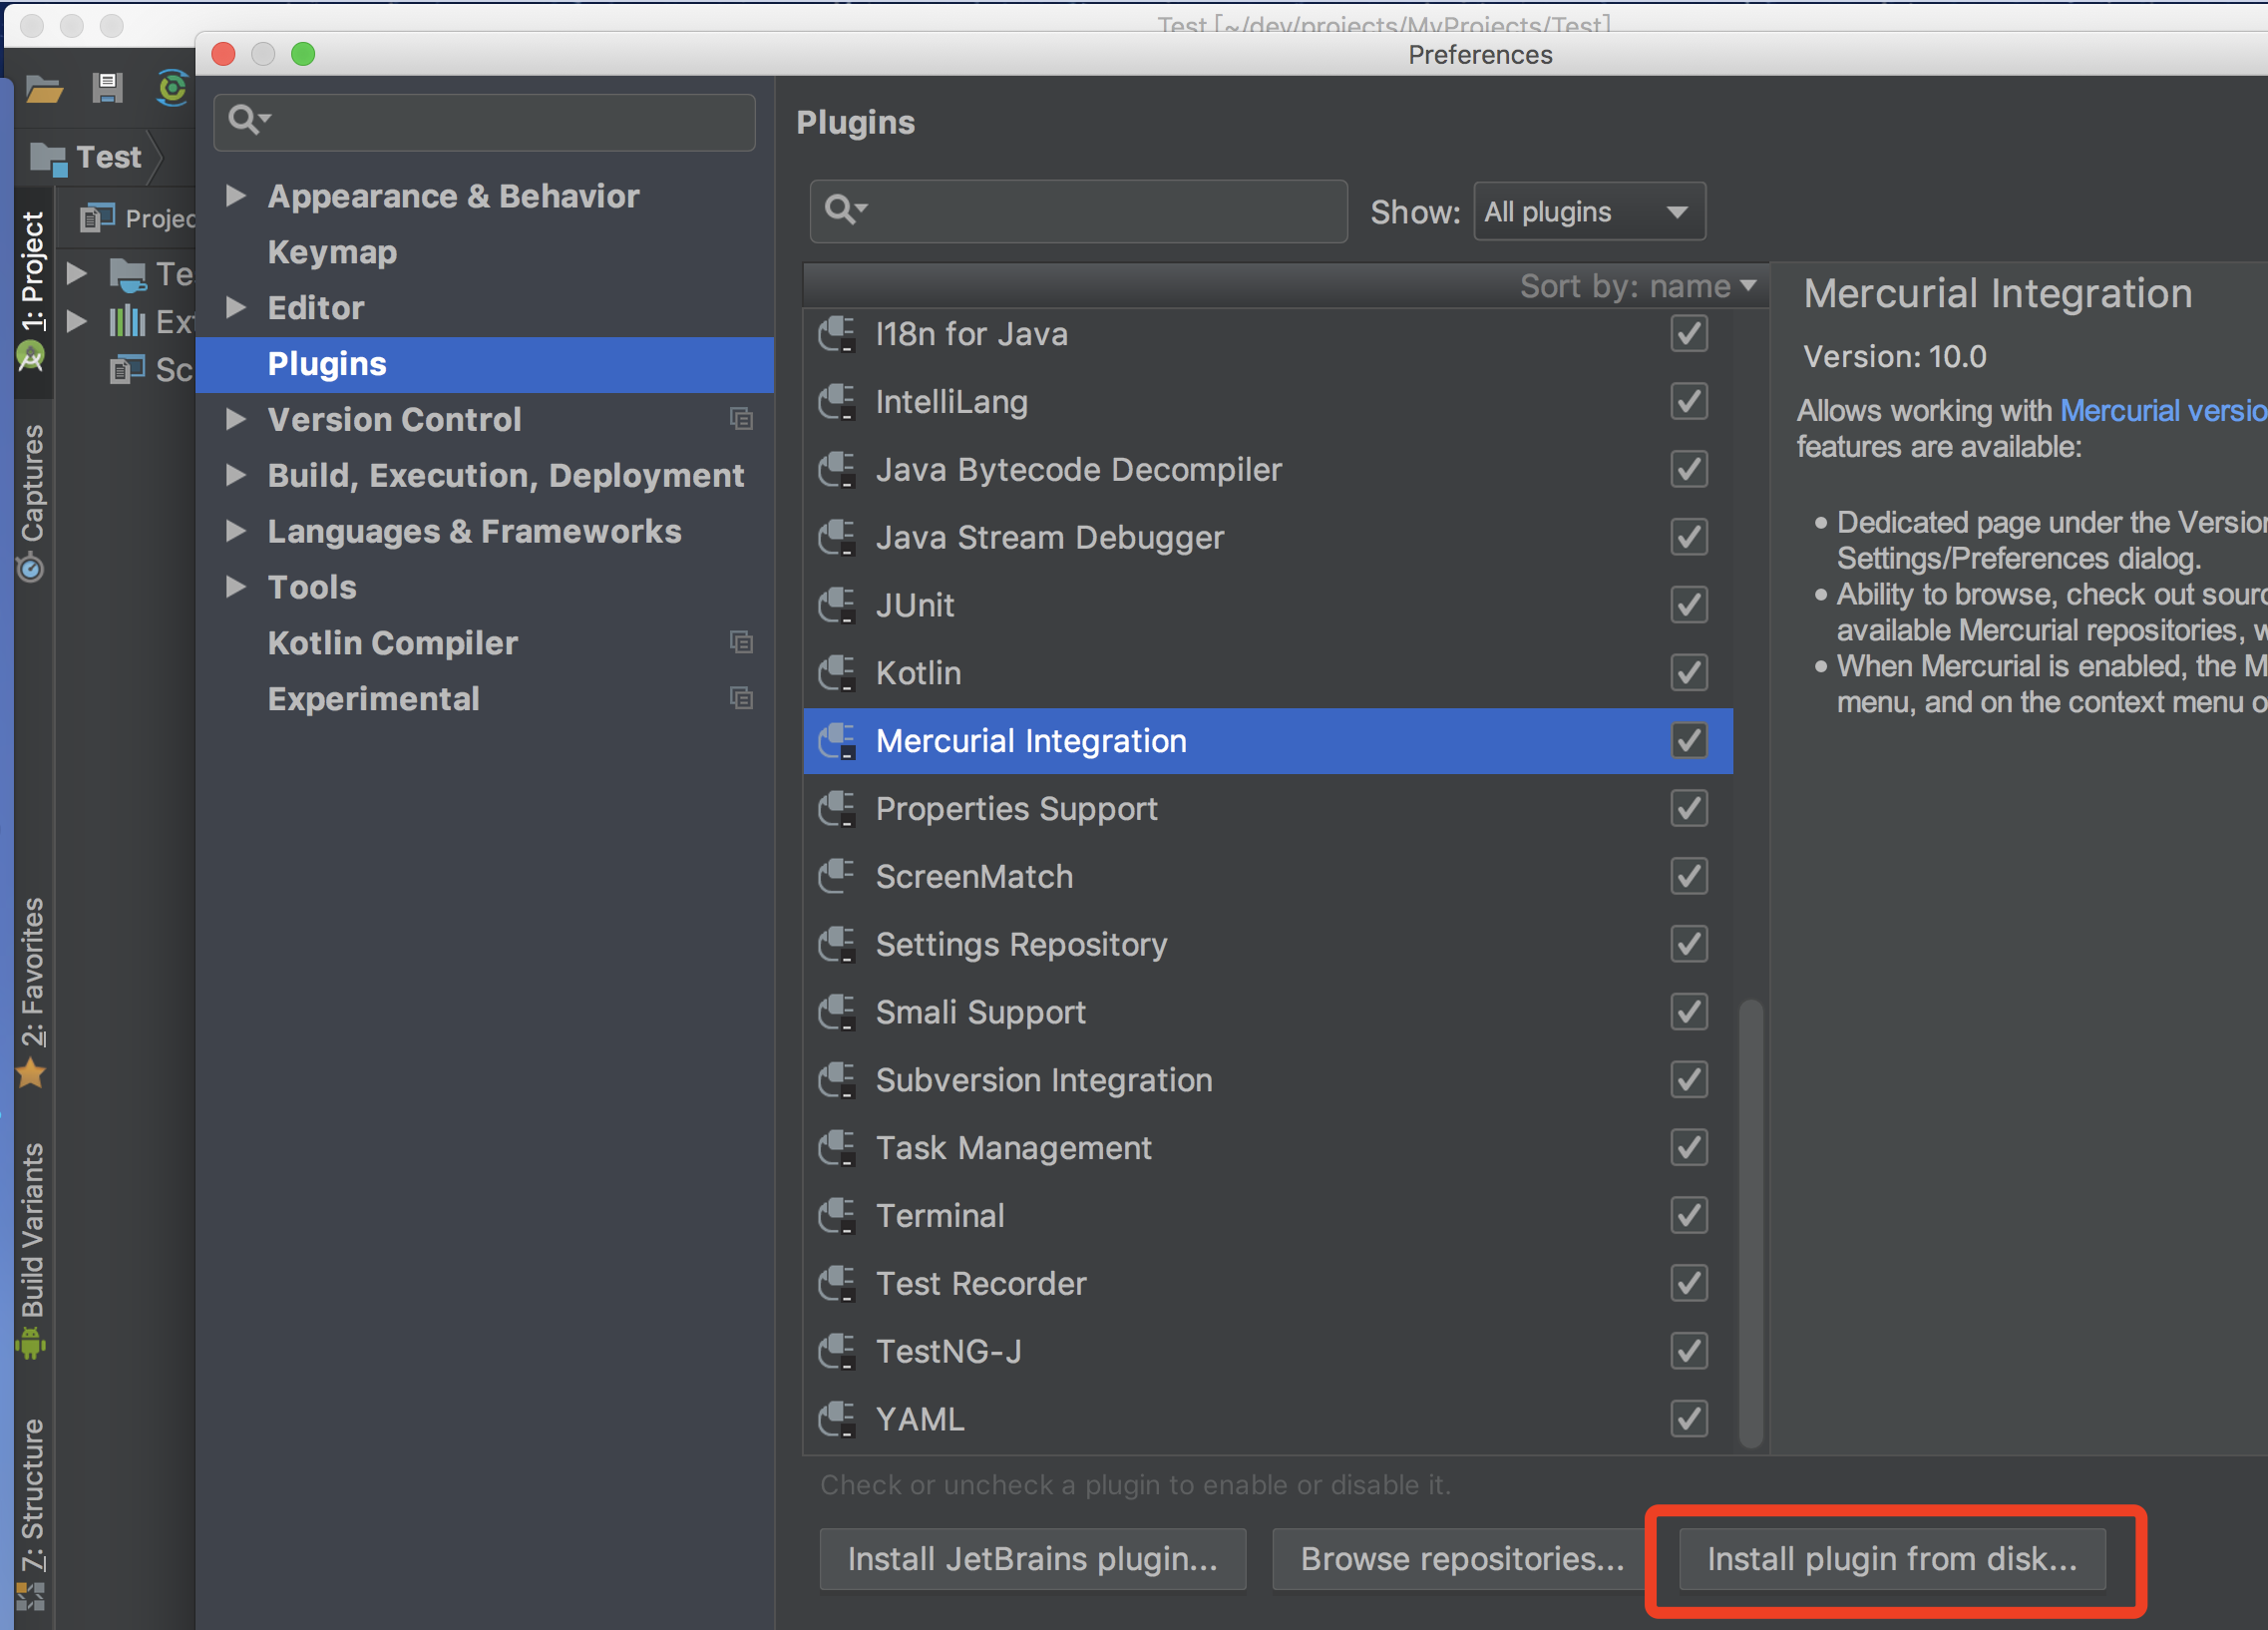Click the Save All toolbar icon
This screenshot has width=2268, height=1630.
[x=107, y=88]
